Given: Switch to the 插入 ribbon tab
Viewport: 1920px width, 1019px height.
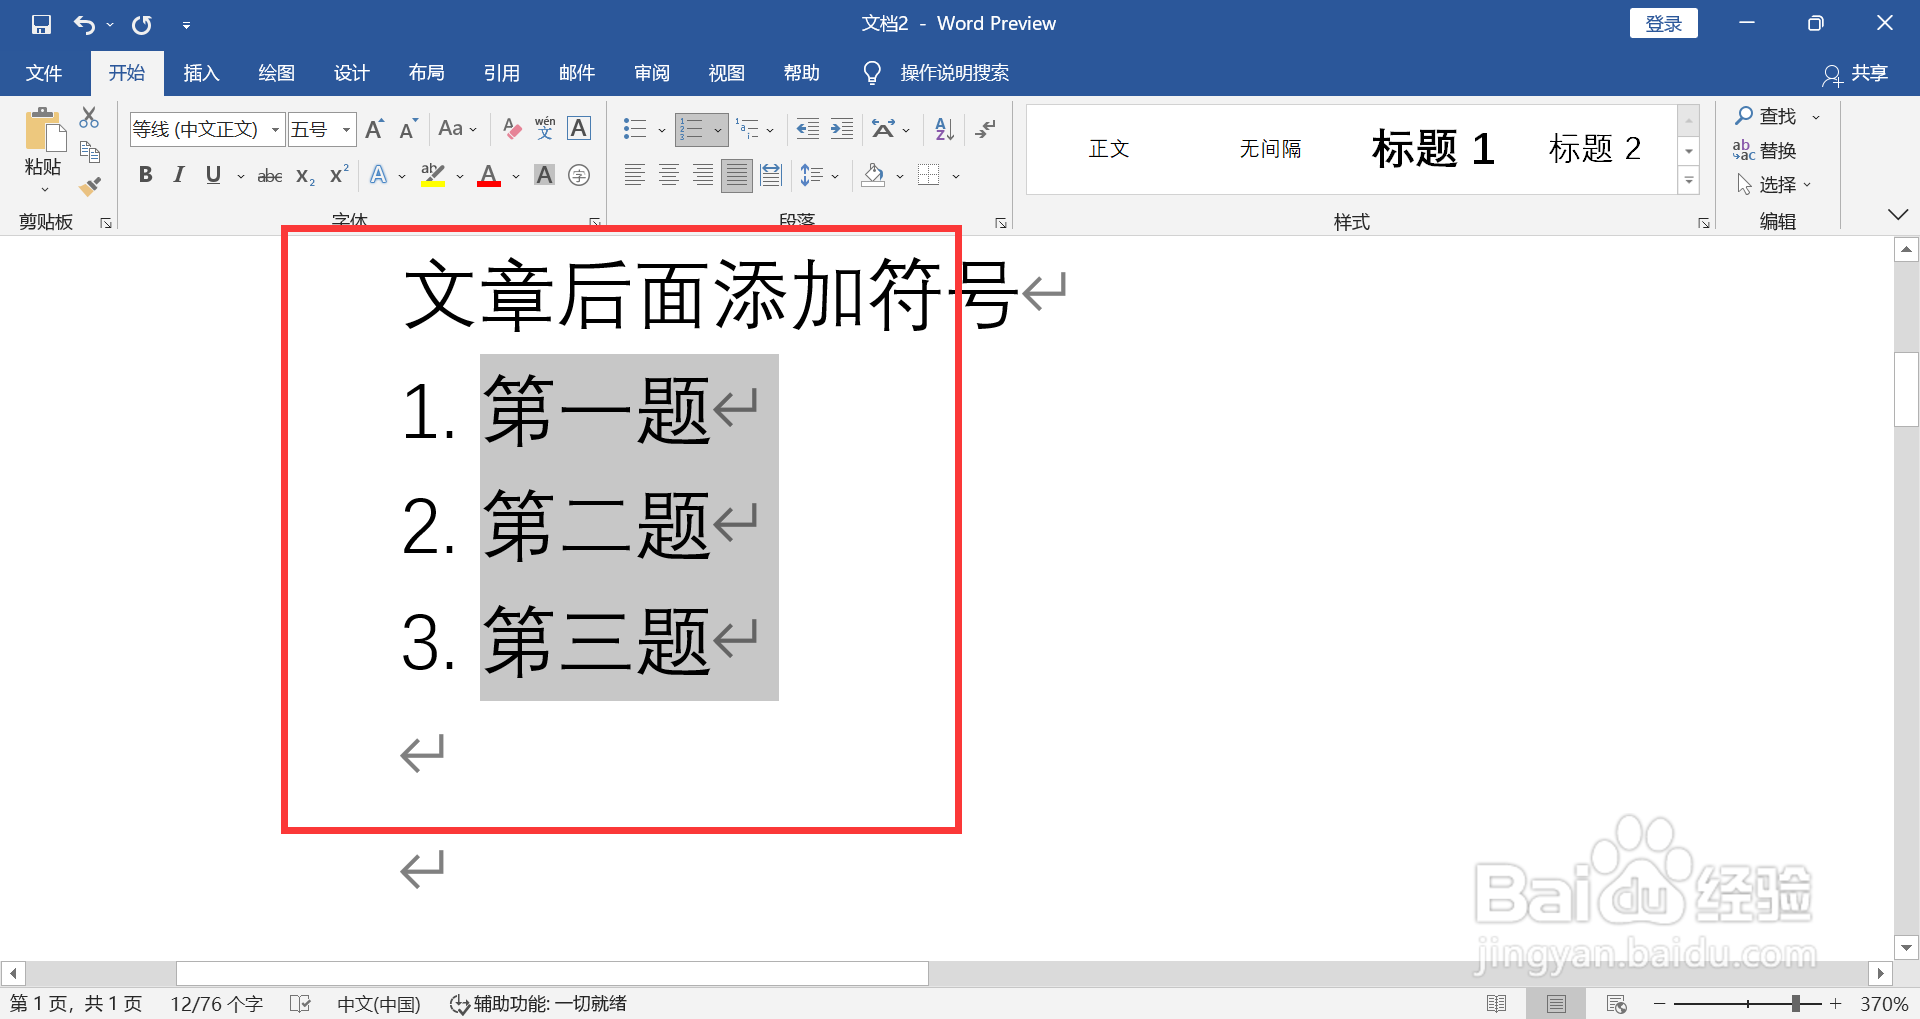Looking at the screenshot, I should tap(201, 72).
